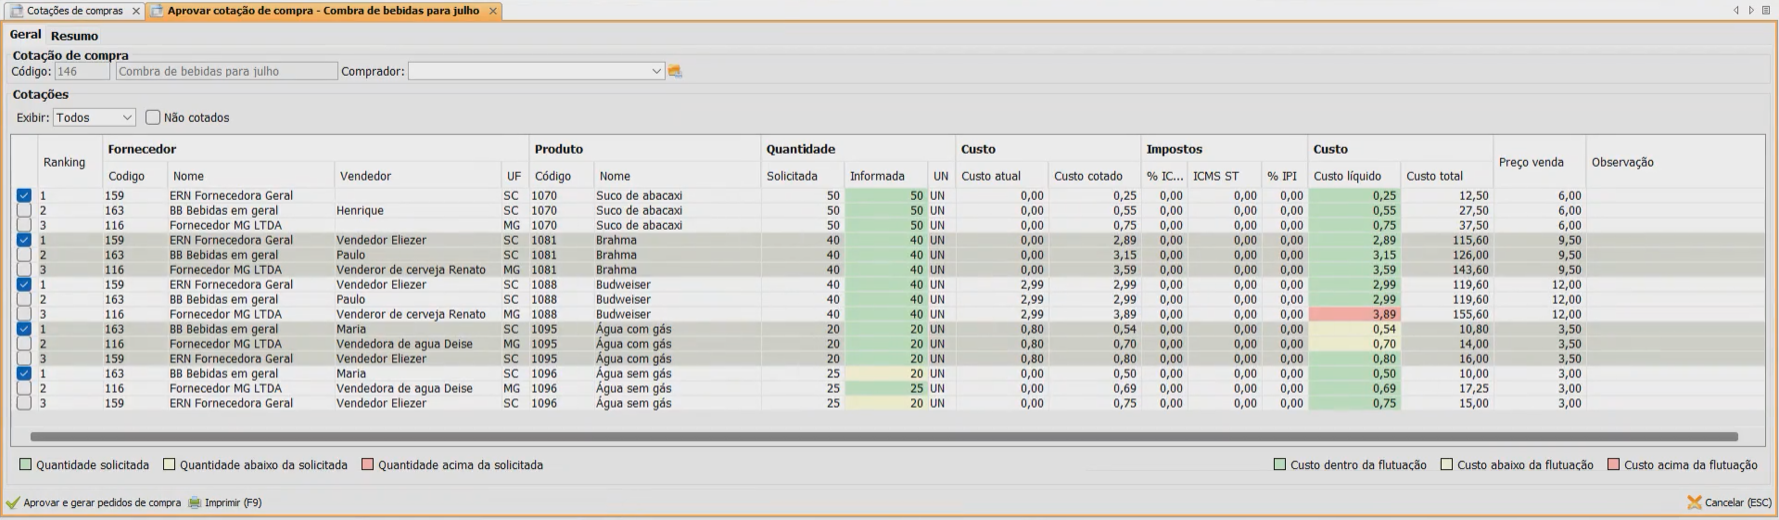Switch to the Cotações de compras tab
Screen dimensions: 1779x520
pyautogui.click(x=74, y=11)
